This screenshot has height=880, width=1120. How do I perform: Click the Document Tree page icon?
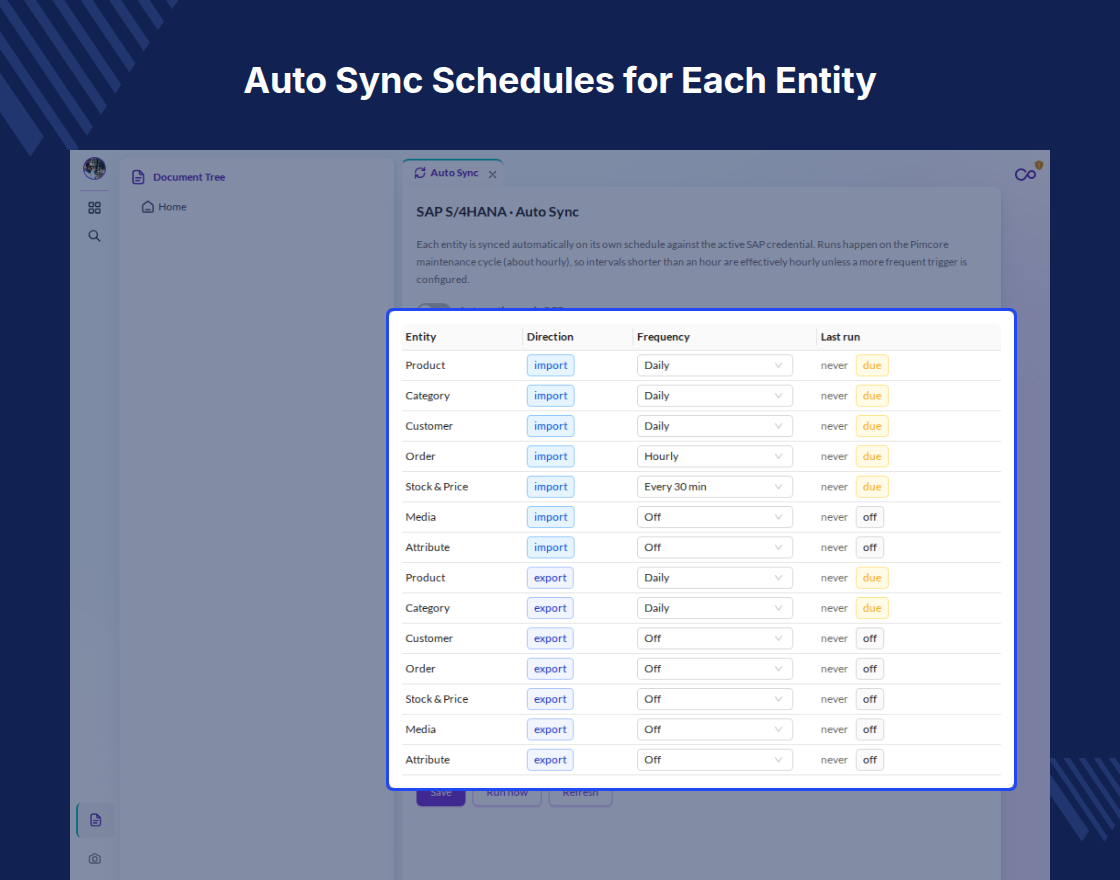[139, 177]
